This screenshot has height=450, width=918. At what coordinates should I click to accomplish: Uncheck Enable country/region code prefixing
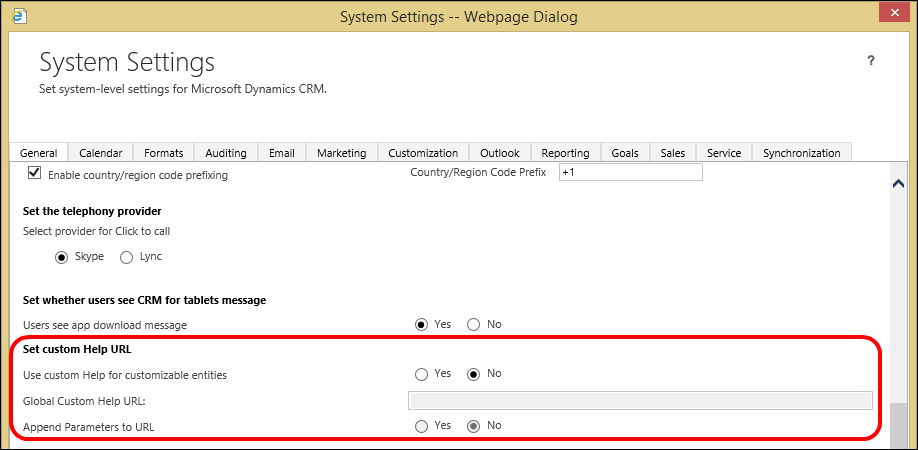[35, 174]
